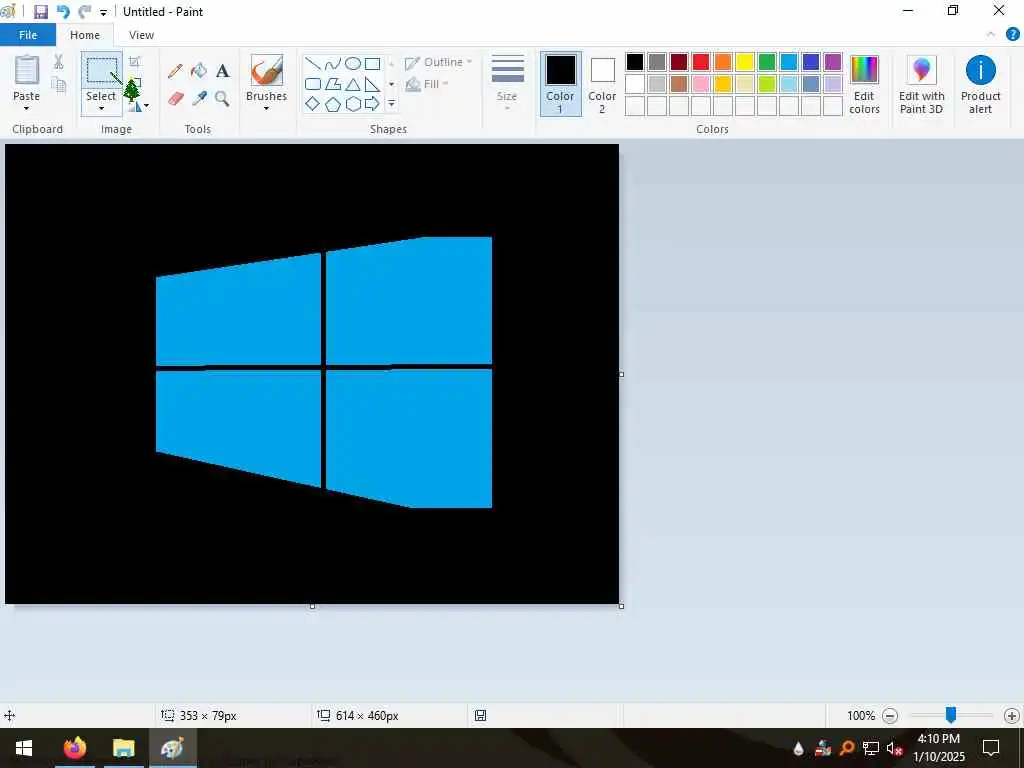Click the Product alert button
This screenshot has width=1024, height=768.
(980, 85)
